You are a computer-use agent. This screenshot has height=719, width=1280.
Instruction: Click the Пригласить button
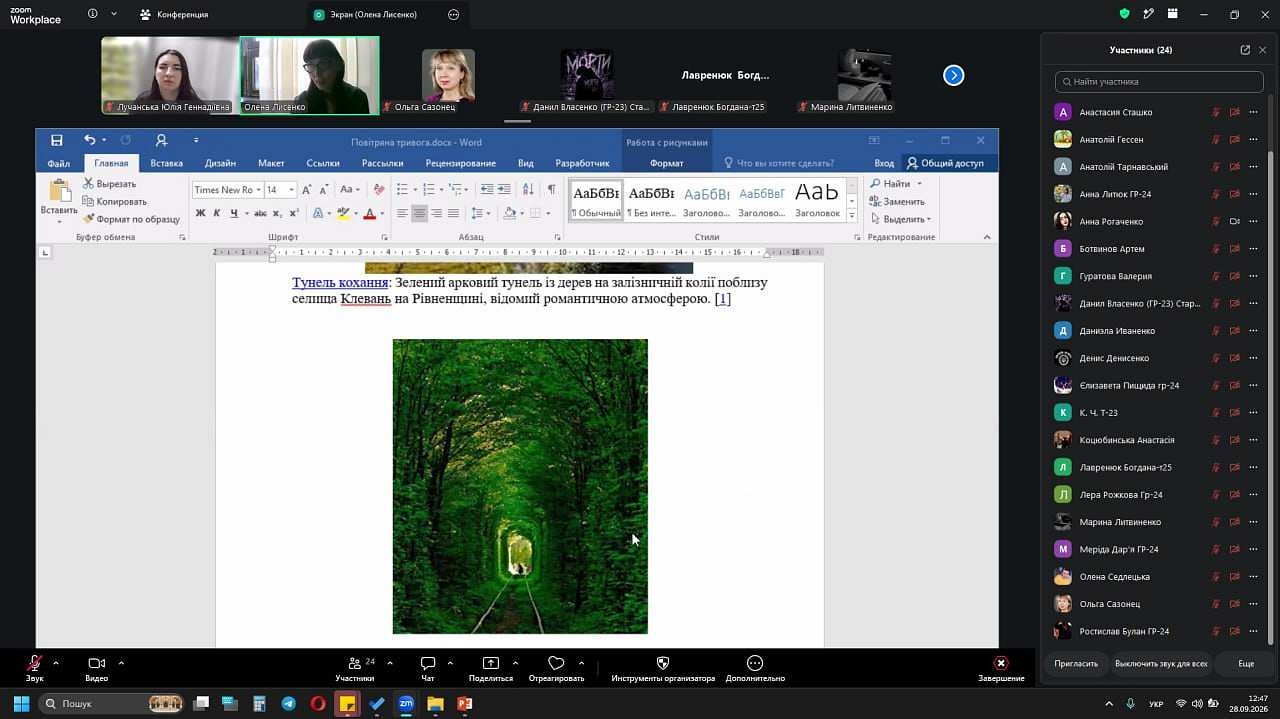(x=1076, y=663)
